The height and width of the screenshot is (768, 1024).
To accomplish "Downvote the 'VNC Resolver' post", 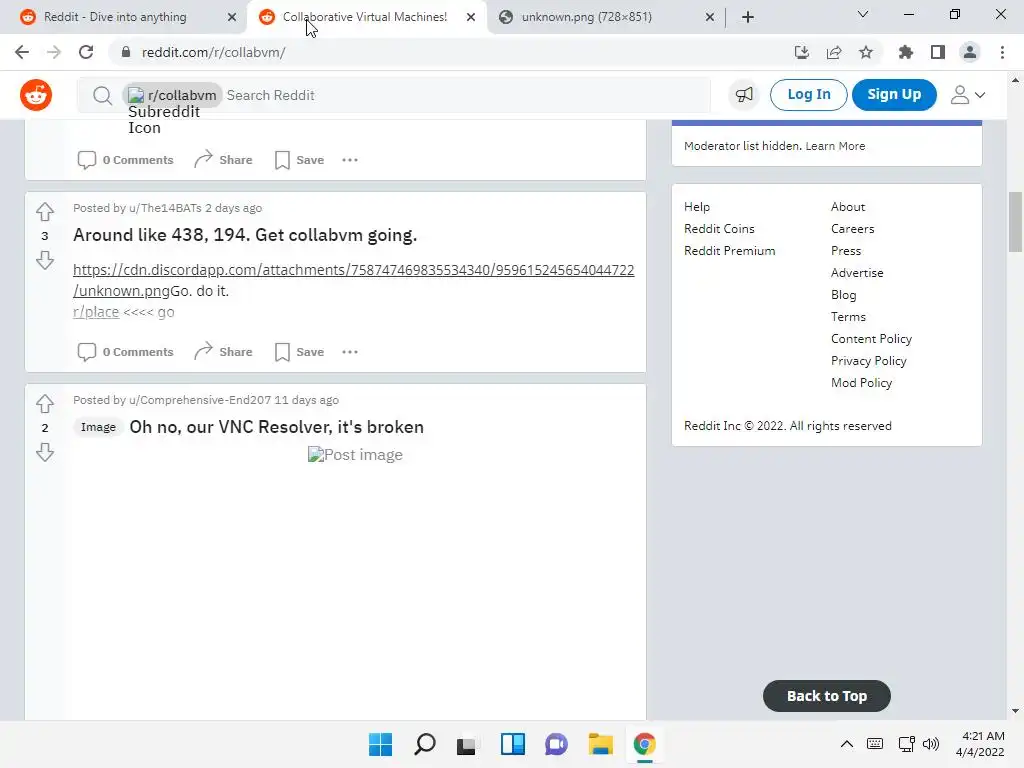I will (44, 453).
